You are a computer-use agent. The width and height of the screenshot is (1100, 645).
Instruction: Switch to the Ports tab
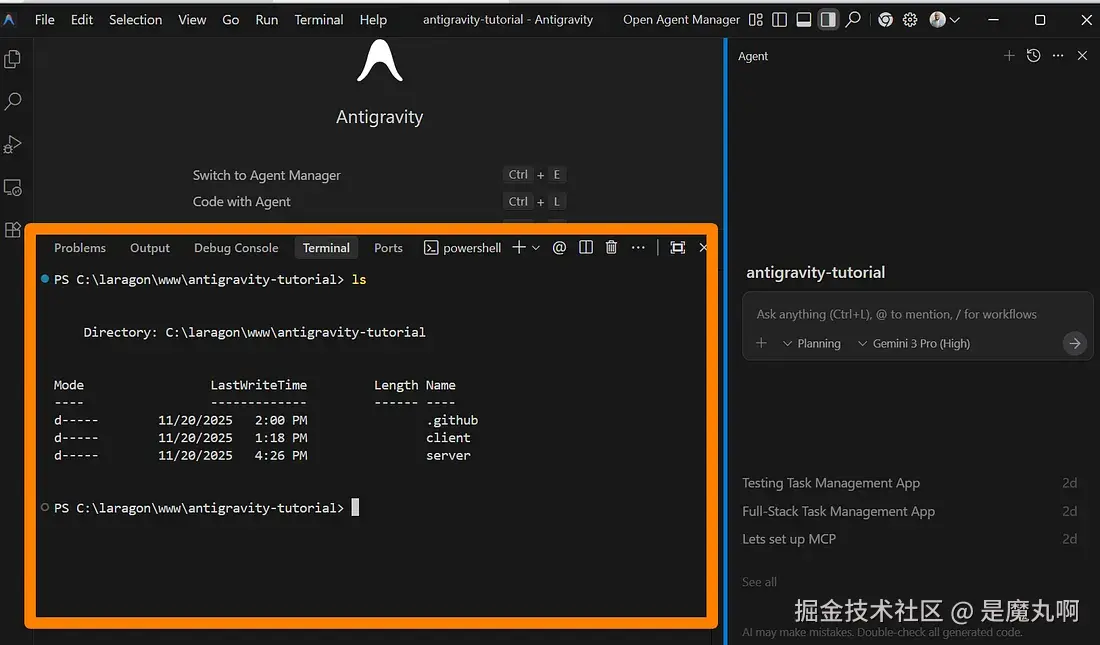tap(388, 248)
